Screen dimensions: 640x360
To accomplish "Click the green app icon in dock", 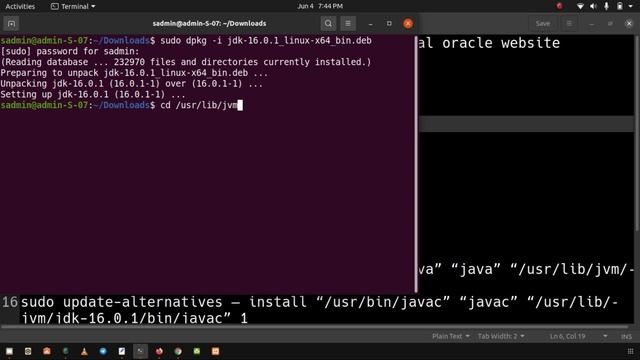I will point(197,351).
